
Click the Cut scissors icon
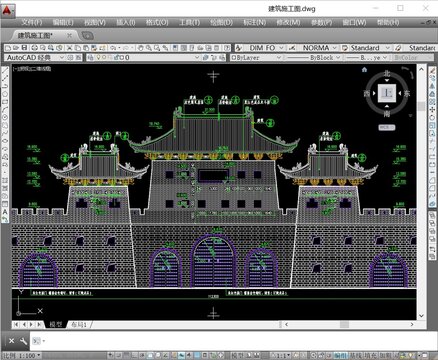pos(69,48)
